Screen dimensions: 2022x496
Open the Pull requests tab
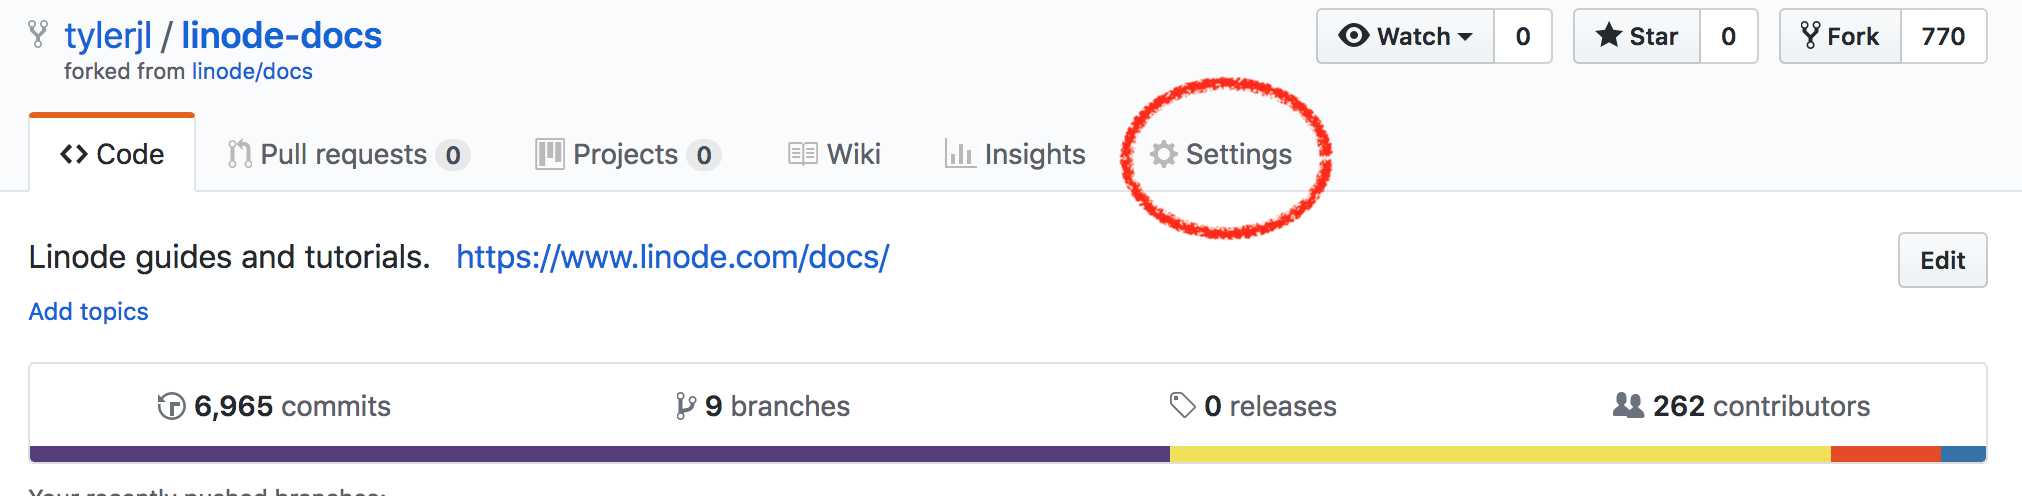tap(343, 154)
